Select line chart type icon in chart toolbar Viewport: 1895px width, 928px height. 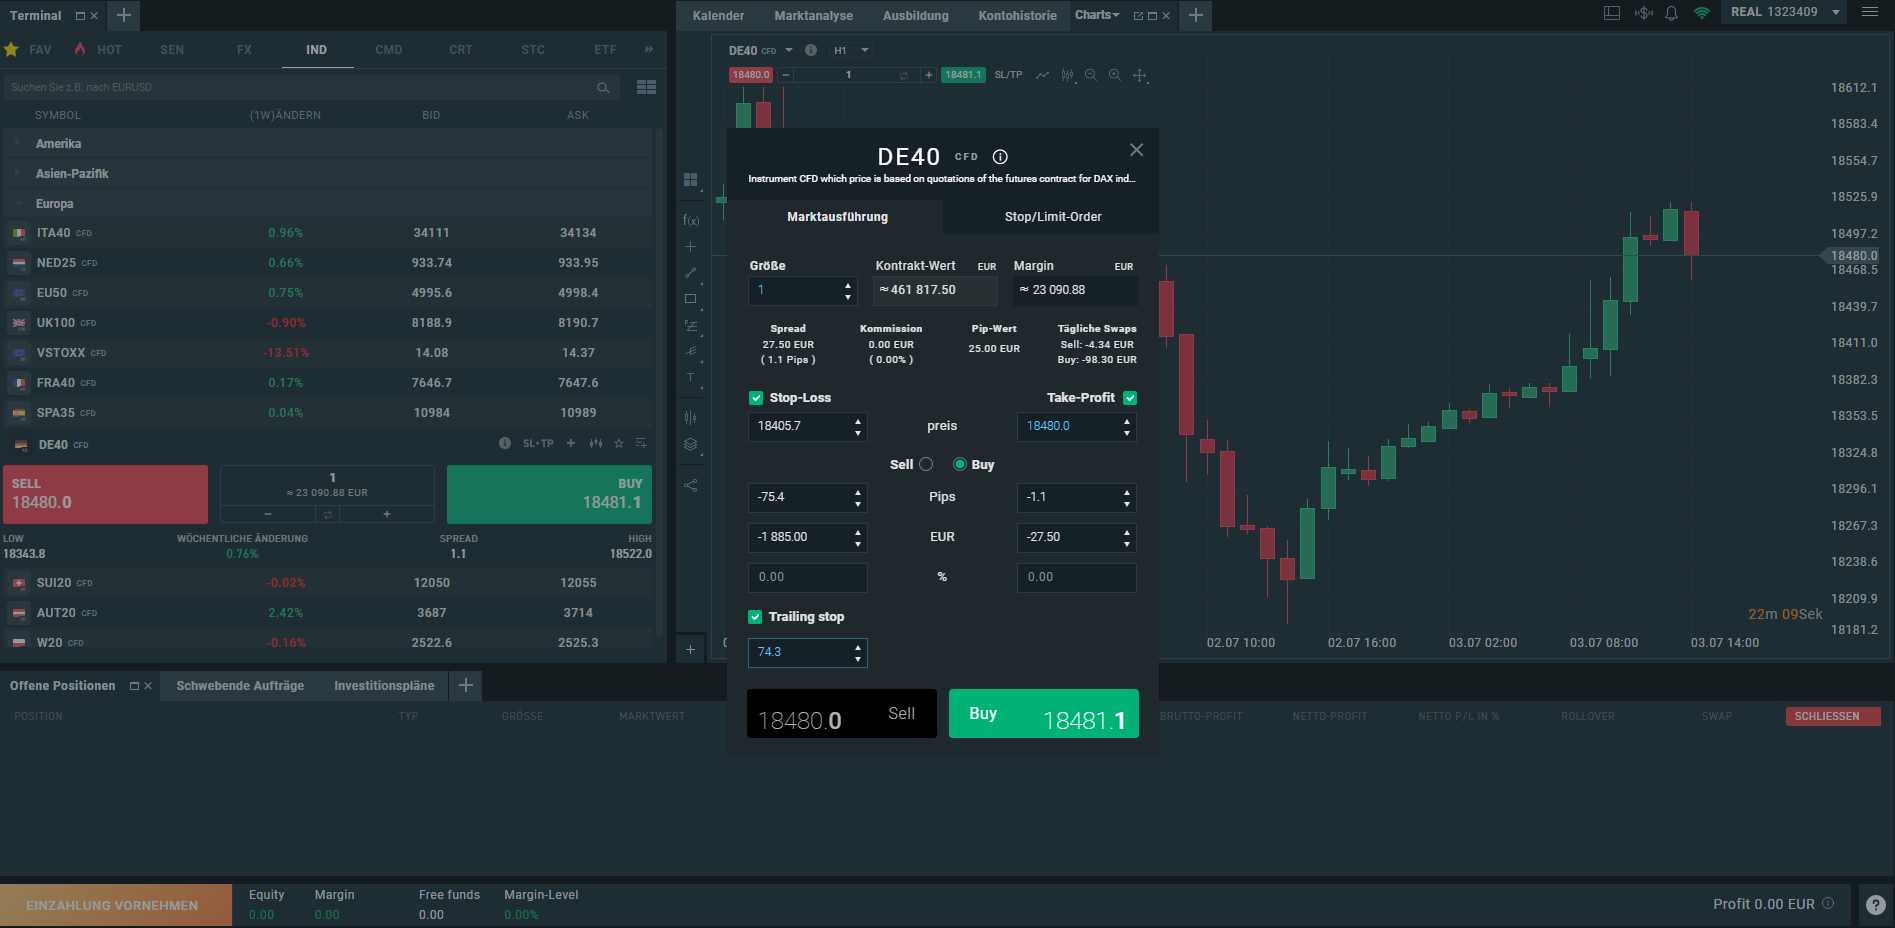tap(1042, 75)
